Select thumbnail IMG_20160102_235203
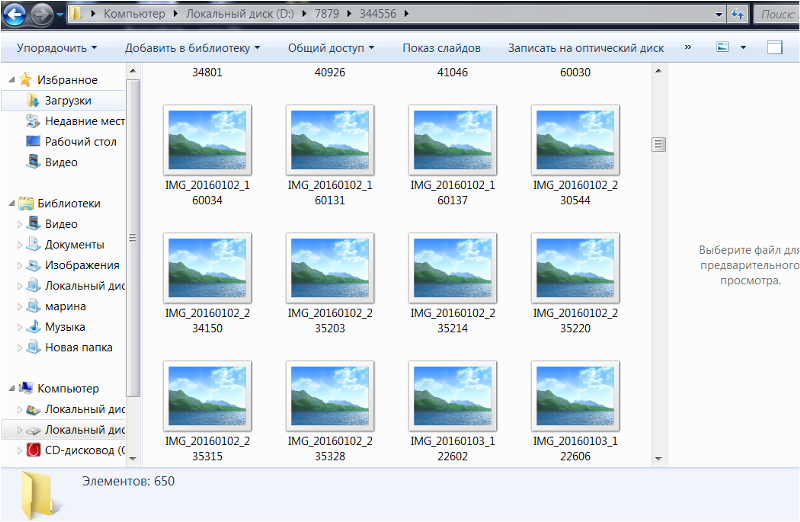This screenshot has height=522, width=800. click(x=330, y=268)
